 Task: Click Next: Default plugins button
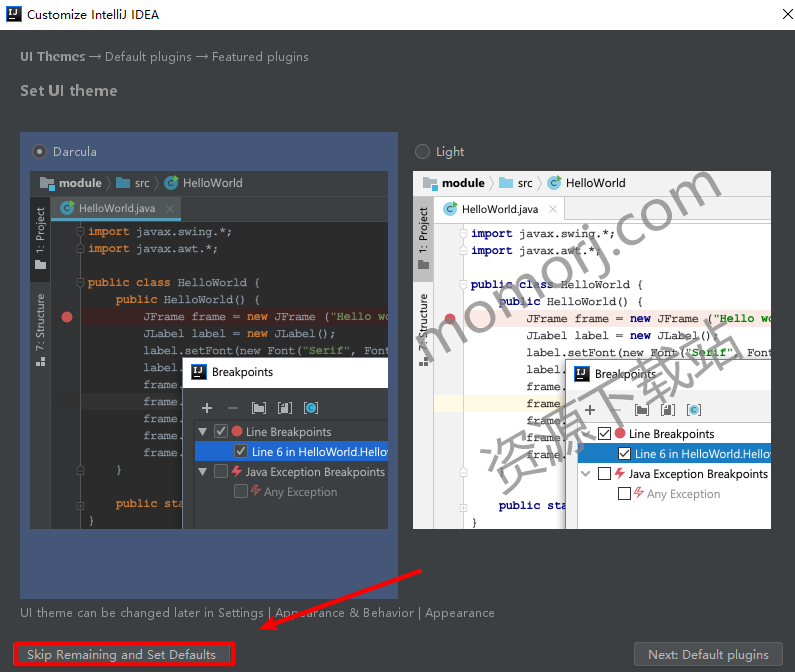[x=708, y=654]
